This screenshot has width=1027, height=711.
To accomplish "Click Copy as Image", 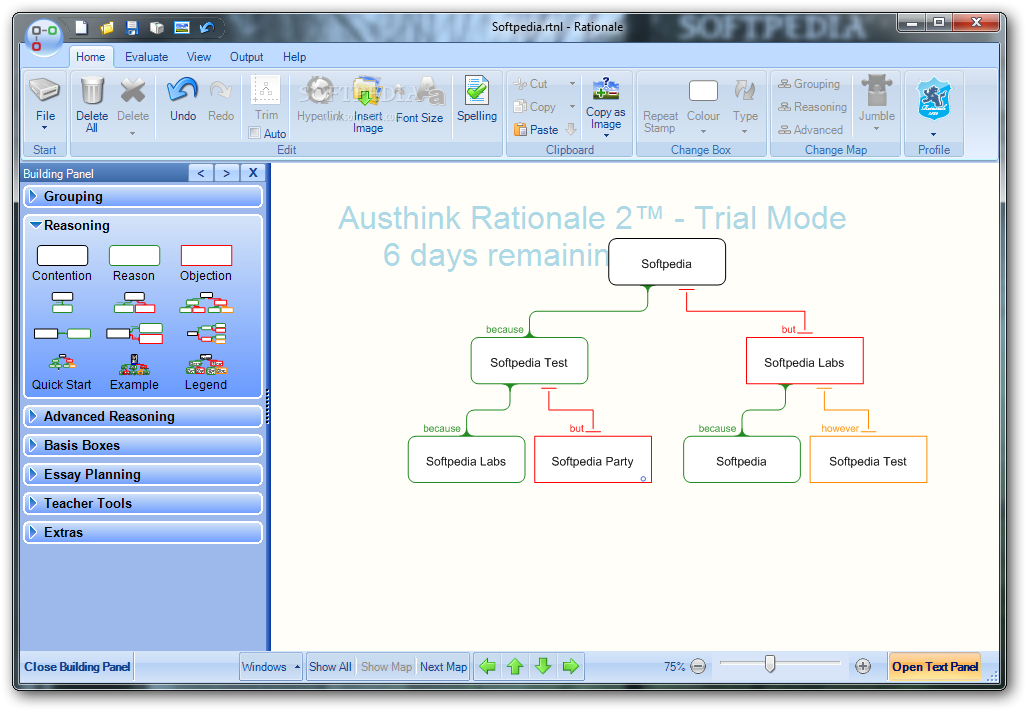I will point(606,106).
